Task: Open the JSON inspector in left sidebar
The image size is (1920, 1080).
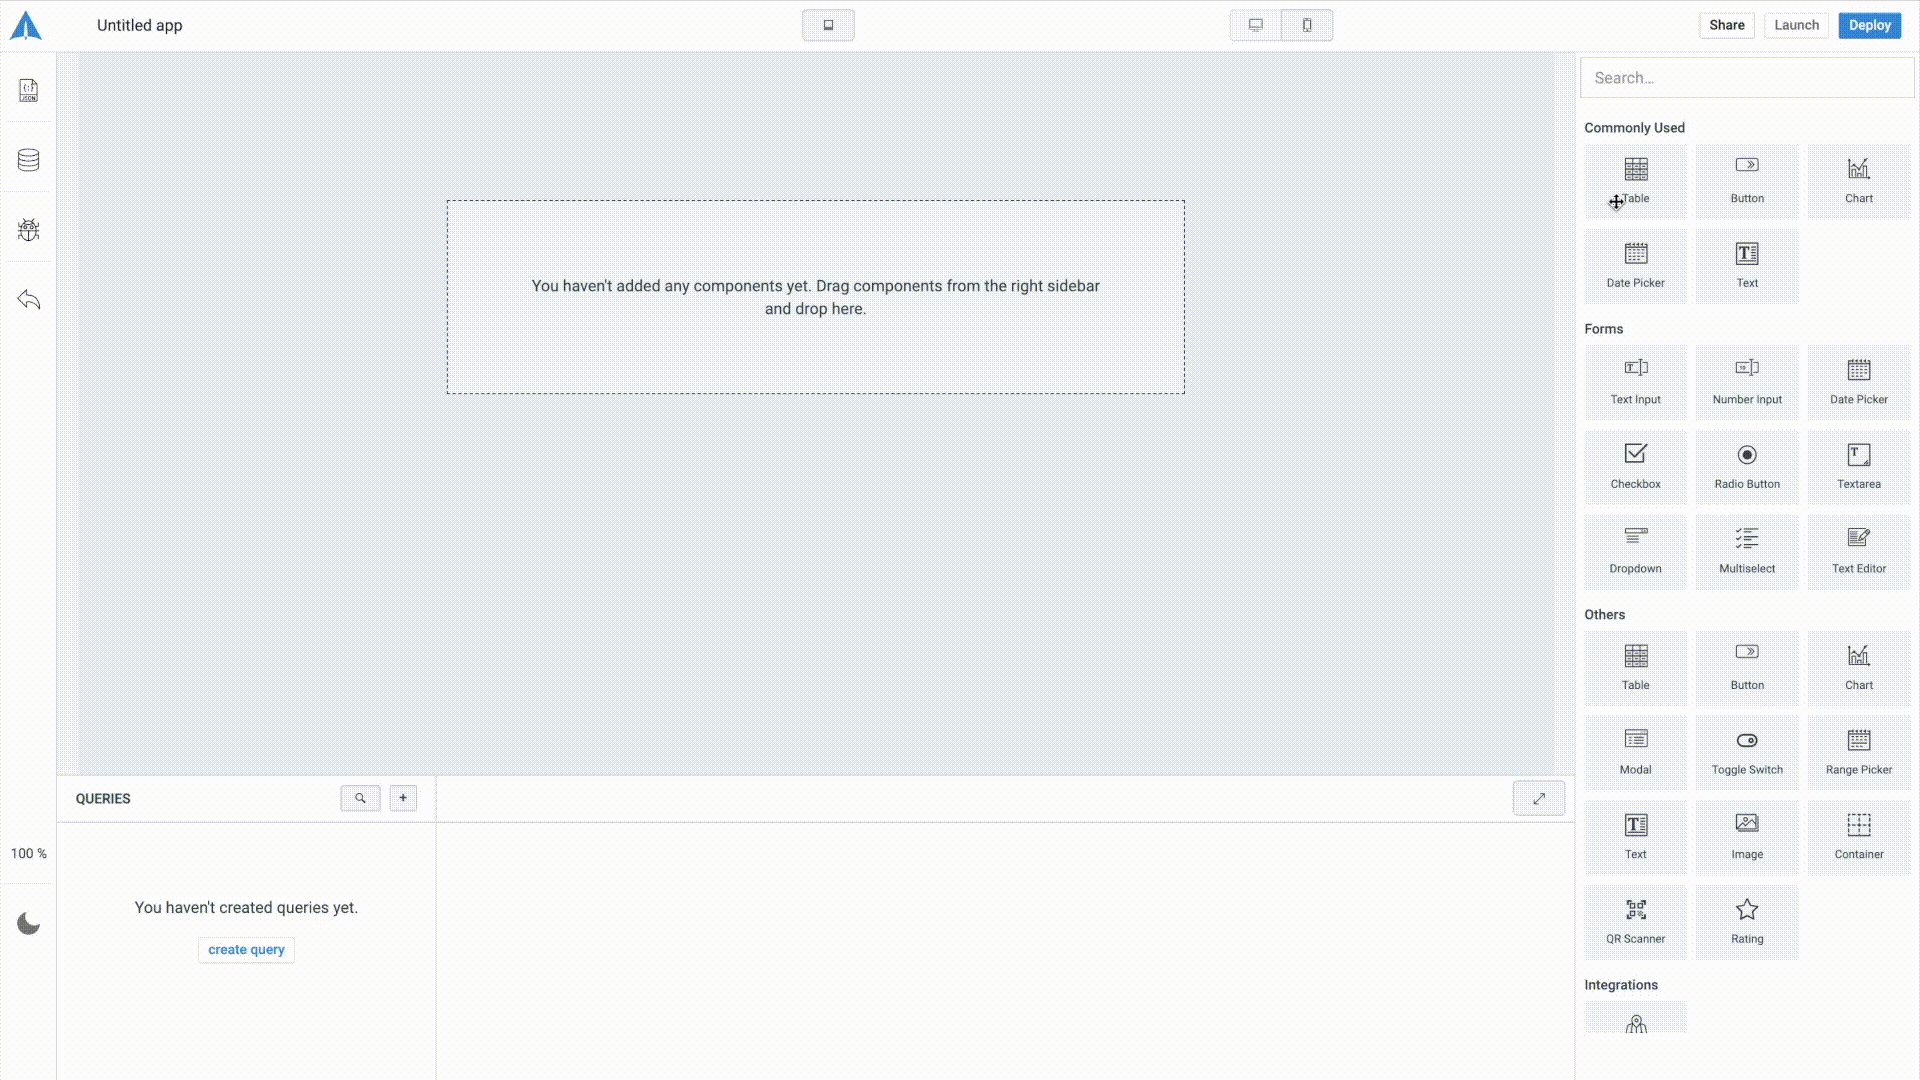Action: coord(28,90)
